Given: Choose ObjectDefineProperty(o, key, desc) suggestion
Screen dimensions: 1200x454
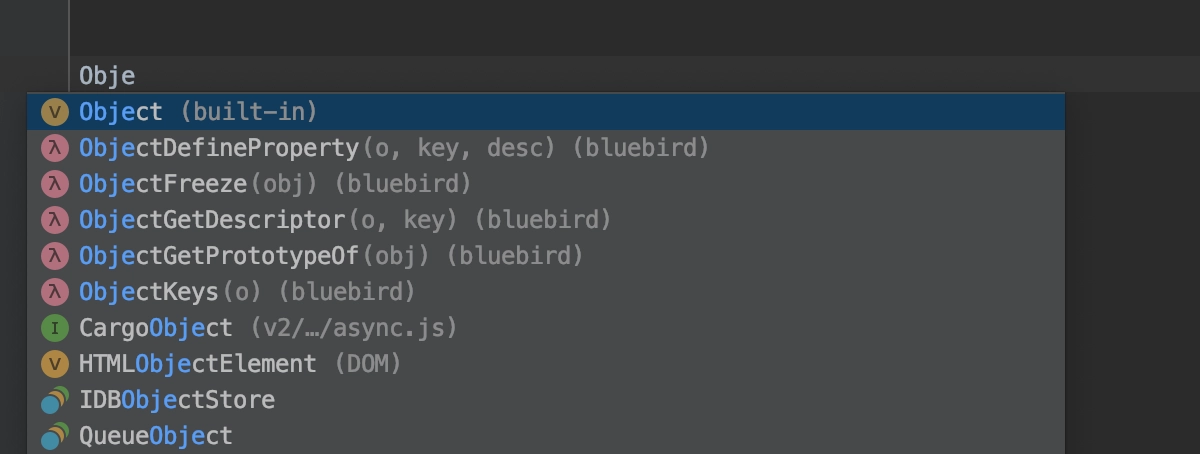Looking at the screenshot, I should [546, 147].
